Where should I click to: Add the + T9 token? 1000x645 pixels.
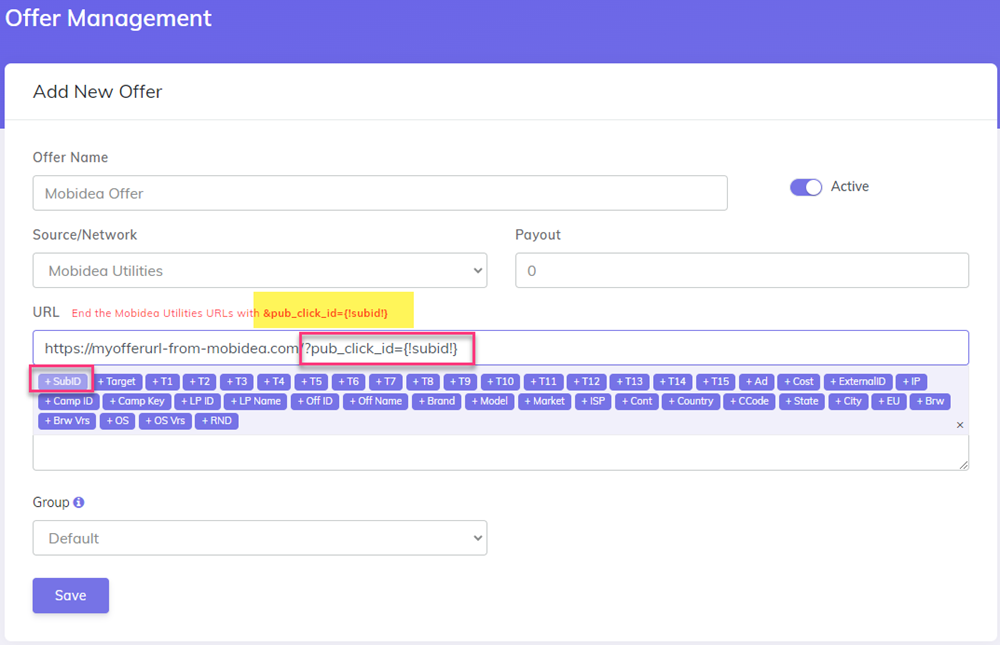460,382
